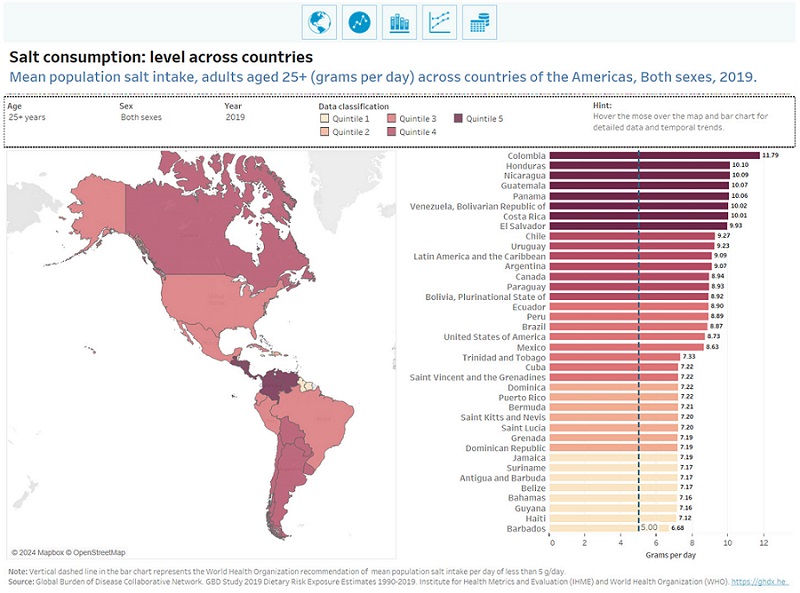Click Mexico on the map
Viewport: 800px width, 593px height.
point(209,342)
